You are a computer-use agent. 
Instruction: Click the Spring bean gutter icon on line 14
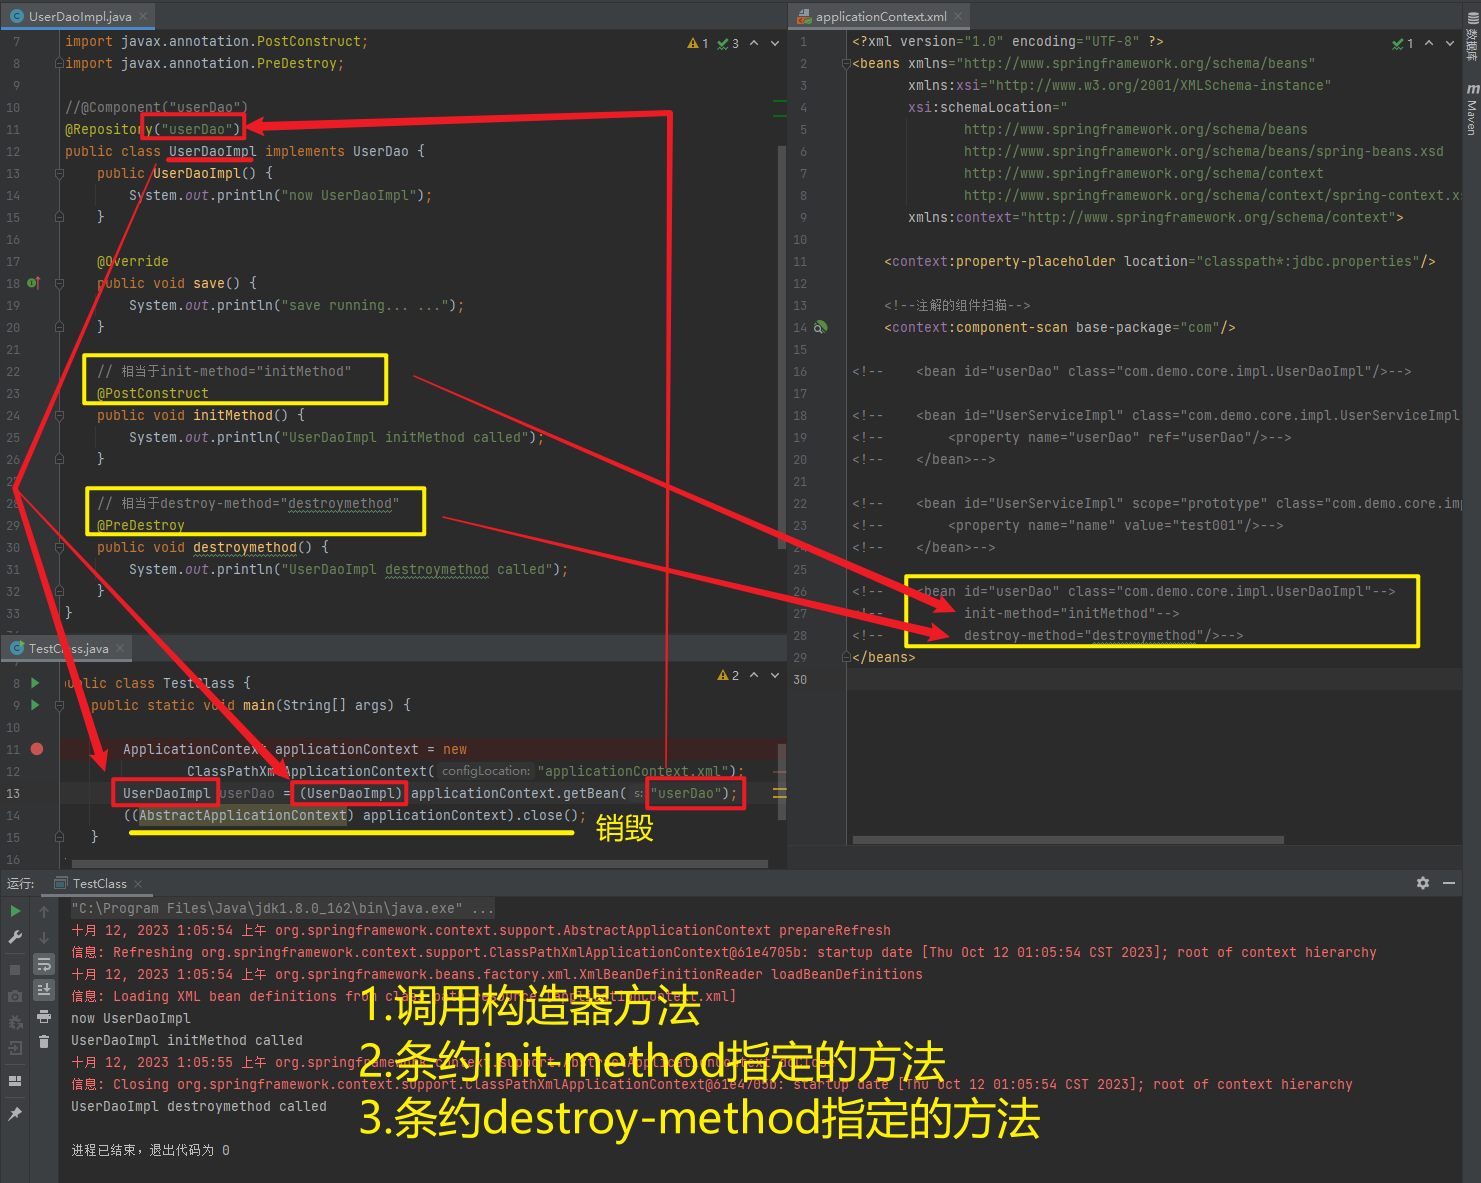pos(821,327)
